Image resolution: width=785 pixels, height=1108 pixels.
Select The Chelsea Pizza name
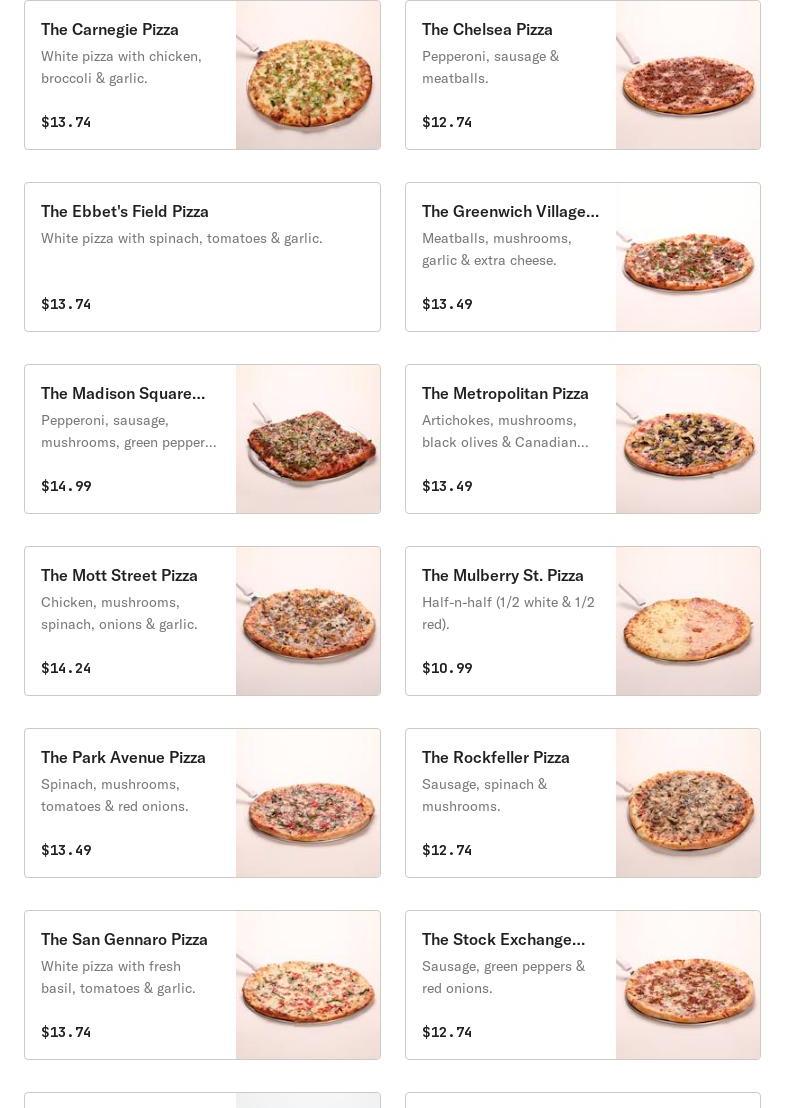487,30
